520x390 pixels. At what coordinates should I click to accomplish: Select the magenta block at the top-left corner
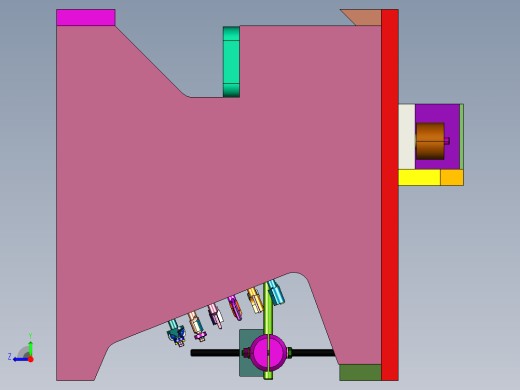[86, 17]
